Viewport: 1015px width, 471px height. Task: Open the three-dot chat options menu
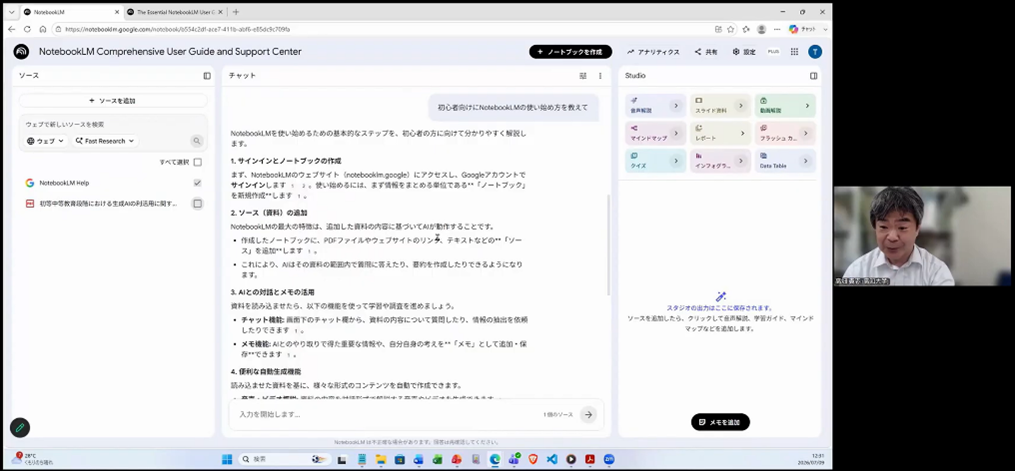(600, 76)
